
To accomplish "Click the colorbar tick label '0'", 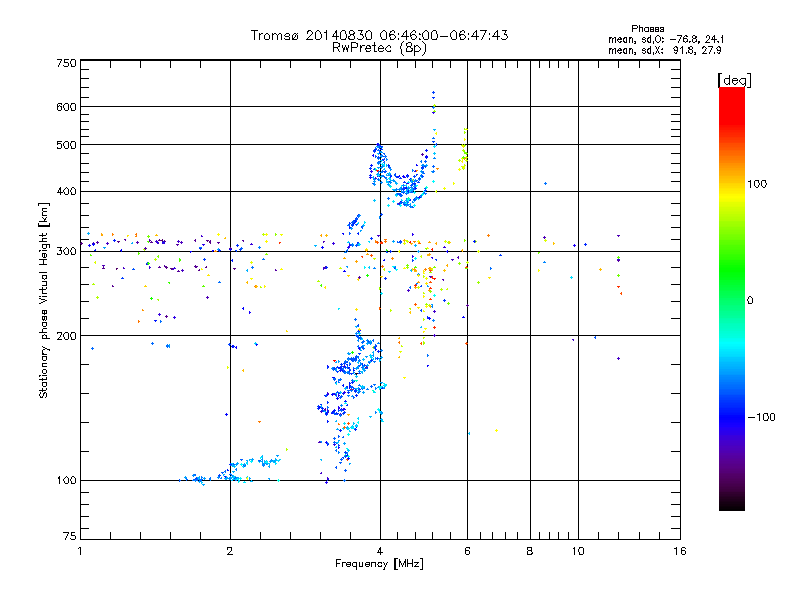I will (x=750, y=301).
